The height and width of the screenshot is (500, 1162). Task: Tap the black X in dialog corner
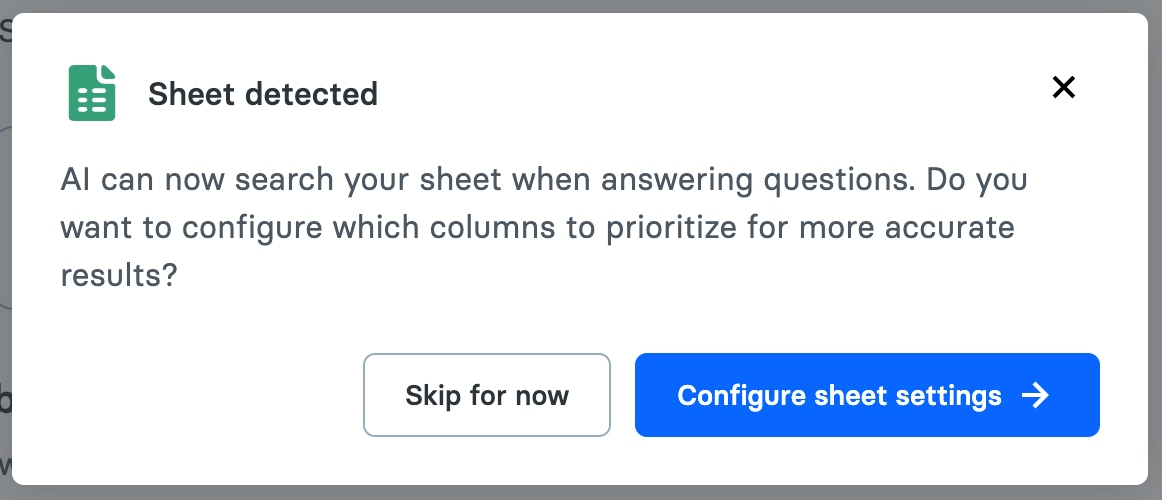click(1063, 88)
